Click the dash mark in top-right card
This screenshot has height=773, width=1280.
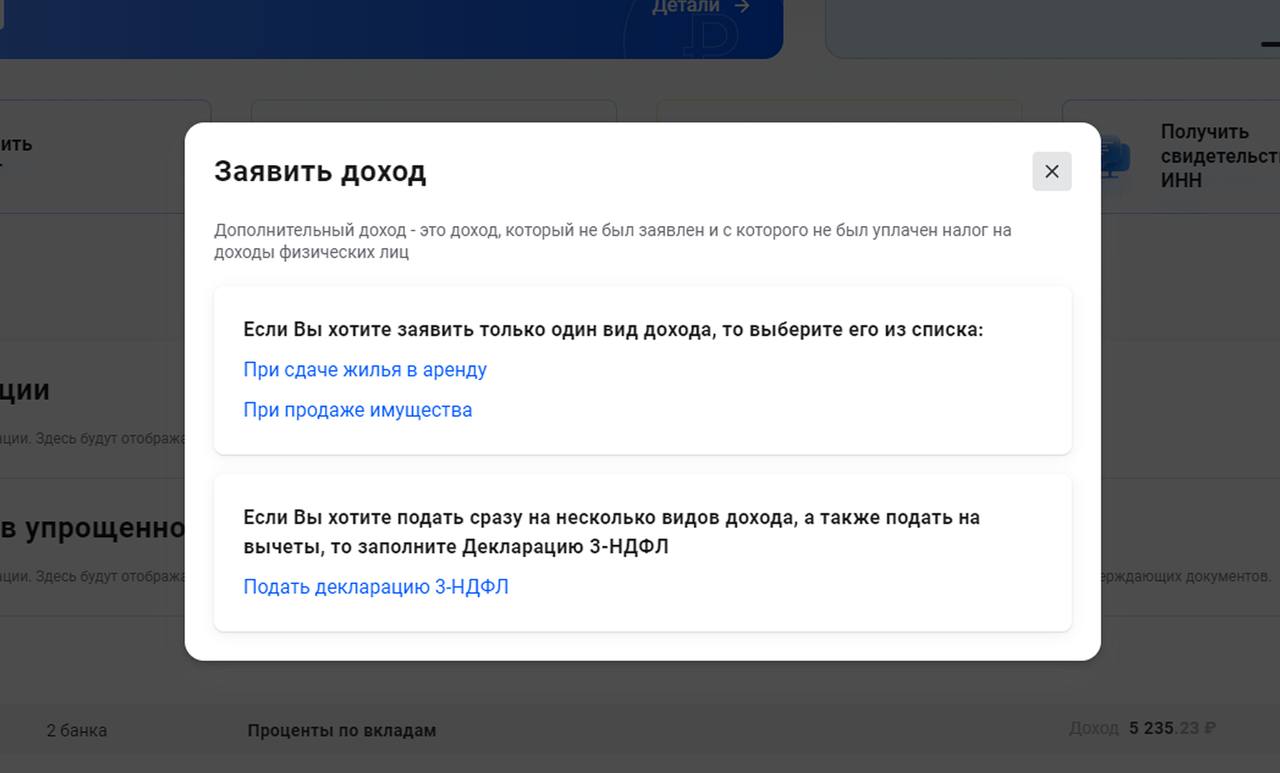[x=1270, y=43]
